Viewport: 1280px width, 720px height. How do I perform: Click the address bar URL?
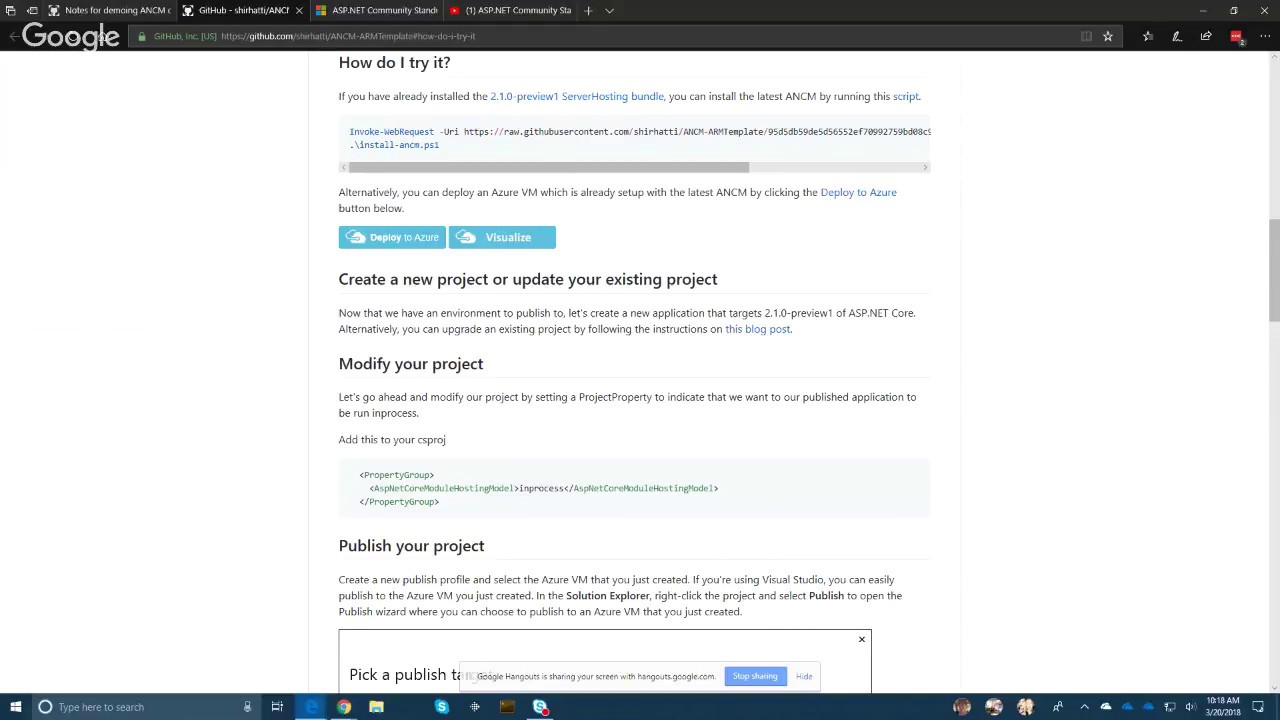click(348, 36)
